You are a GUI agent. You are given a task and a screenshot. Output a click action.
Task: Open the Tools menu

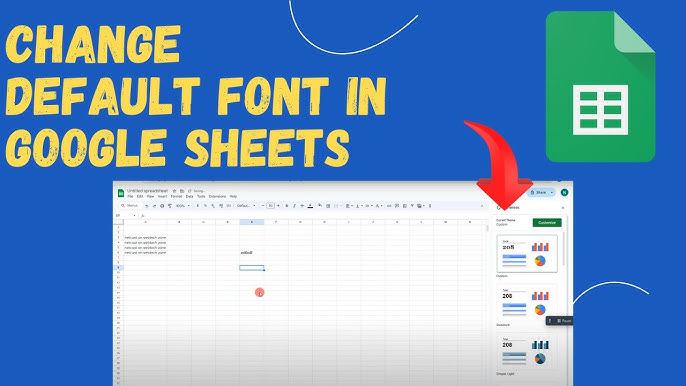(x=201, y=197)
